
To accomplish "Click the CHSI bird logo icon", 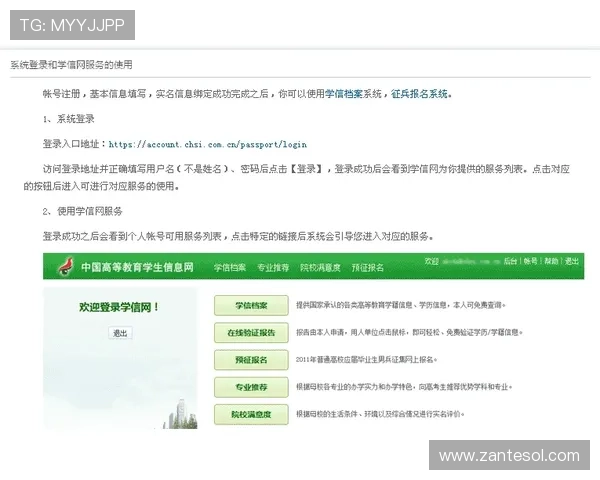I will pyautogui.click(x=66, y=266).
